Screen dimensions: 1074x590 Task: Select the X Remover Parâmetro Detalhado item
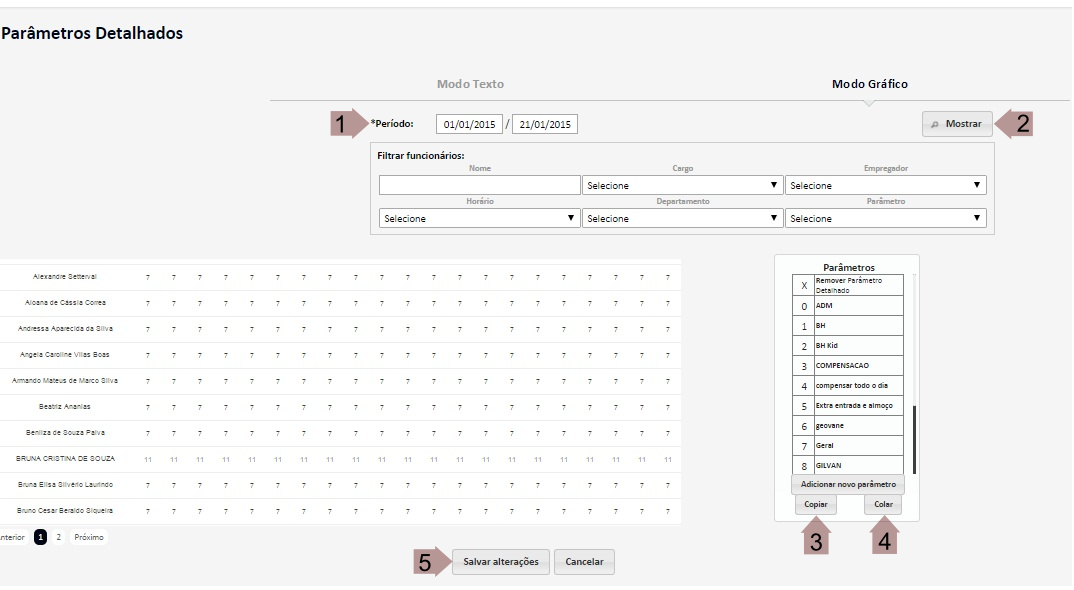click(x=848, y=285)
